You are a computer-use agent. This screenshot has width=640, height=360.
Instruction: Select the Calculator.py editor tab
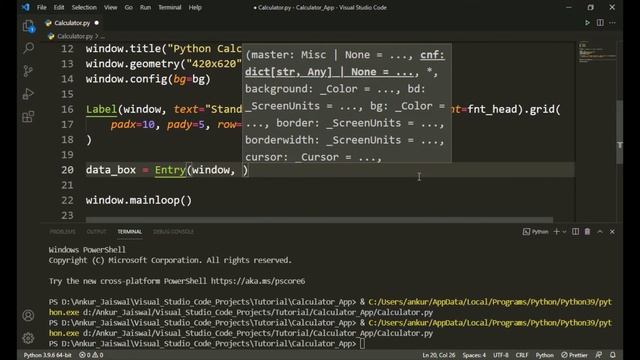point(72,23)
